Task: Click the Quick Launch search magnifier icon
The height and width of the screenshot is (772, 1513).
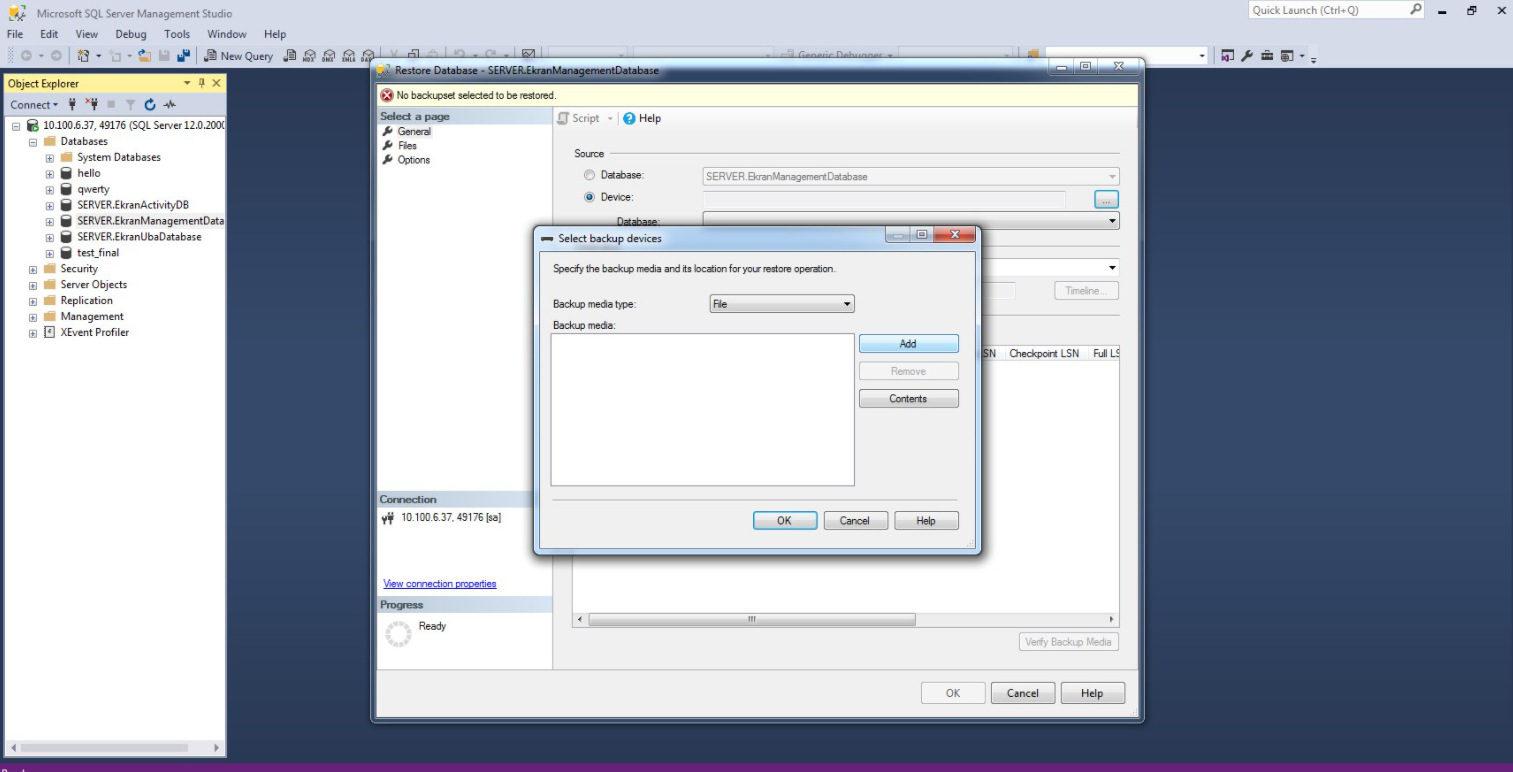Action: (x=1416, y=10)
